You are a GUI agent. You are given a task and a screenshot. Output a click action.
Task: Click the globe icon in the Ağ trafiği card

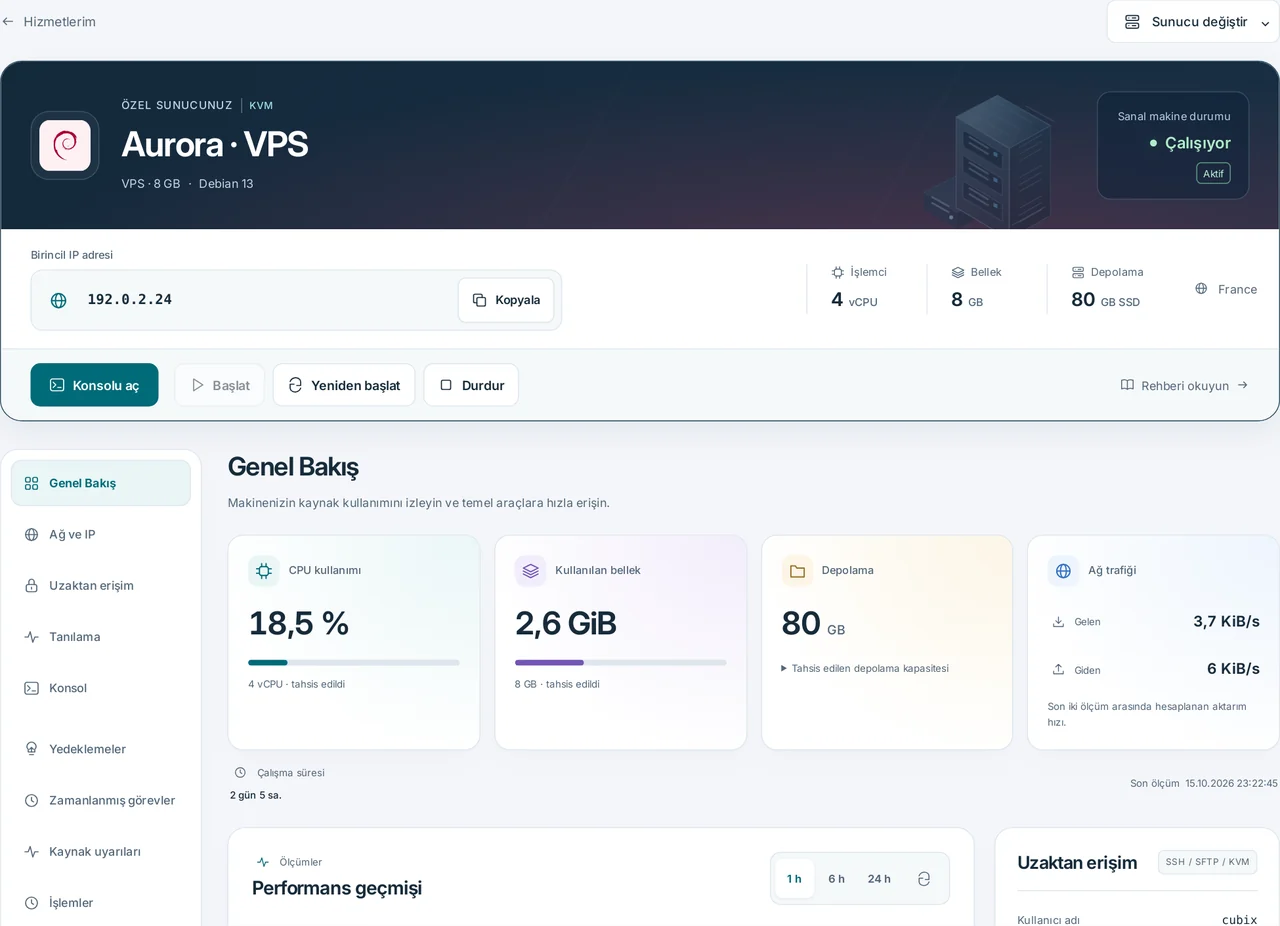coord(1063,571)
